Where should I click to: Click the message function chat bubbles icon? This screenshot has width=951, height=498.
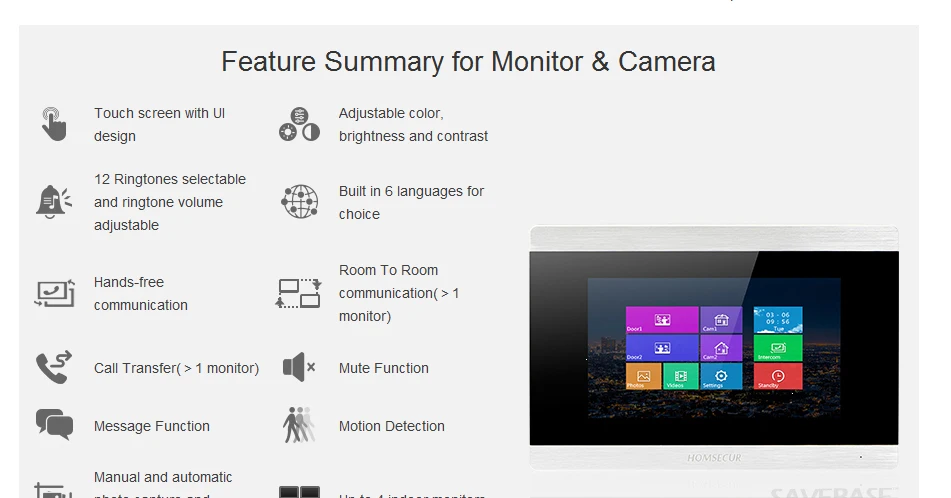54,424
